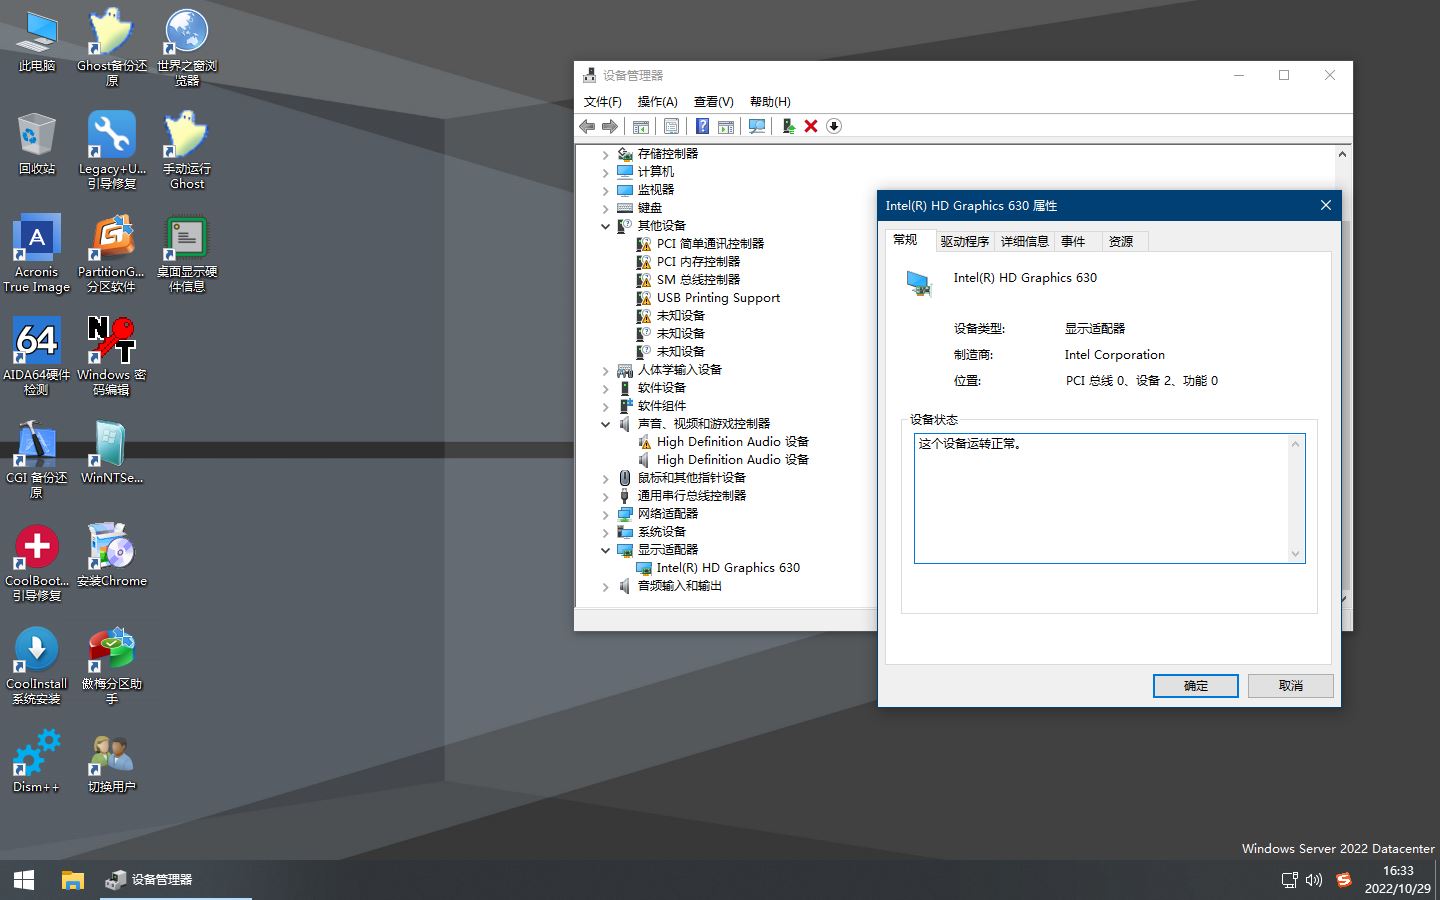The image size is (1440, 900).
Task: Collapse the 声音、视频和游戏控制器 node
Action: 605,424
